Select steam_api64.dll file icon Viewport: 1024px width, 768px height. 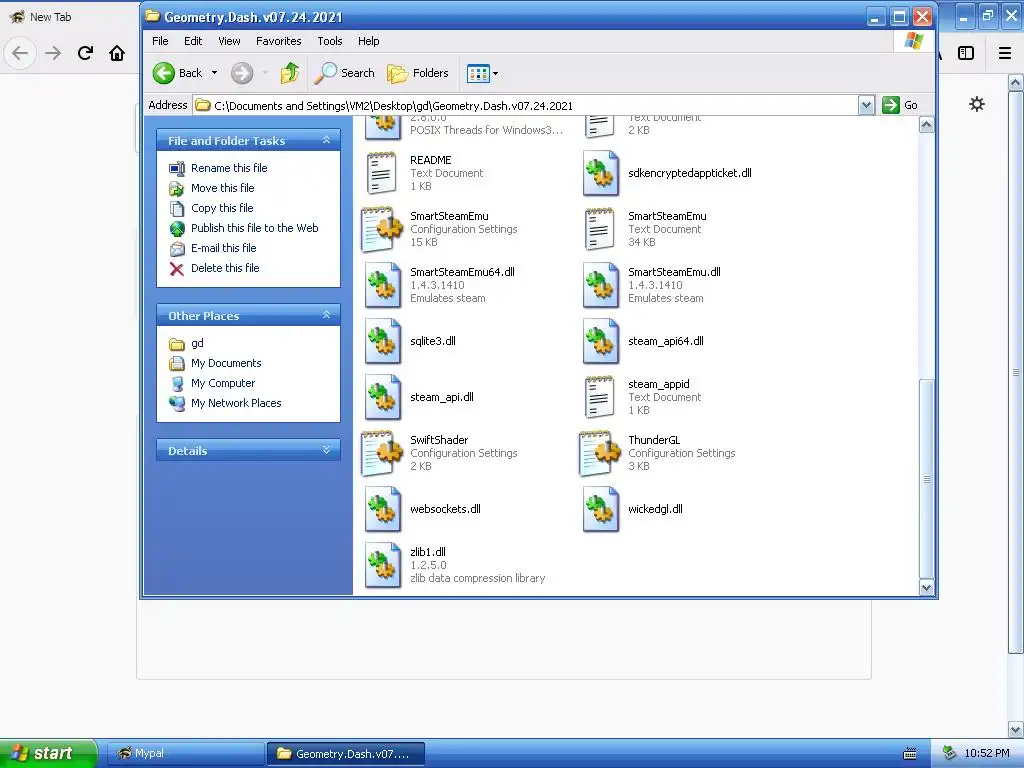click(x=601, y=342)
